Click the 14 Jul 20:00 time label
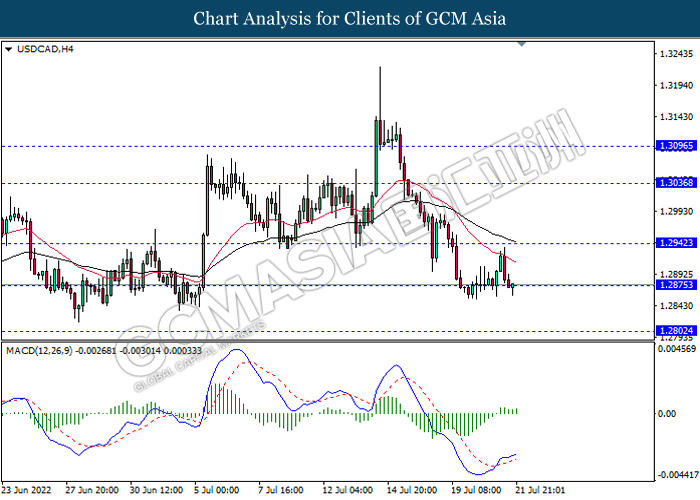The image size is (700, 500). [412, 490]
